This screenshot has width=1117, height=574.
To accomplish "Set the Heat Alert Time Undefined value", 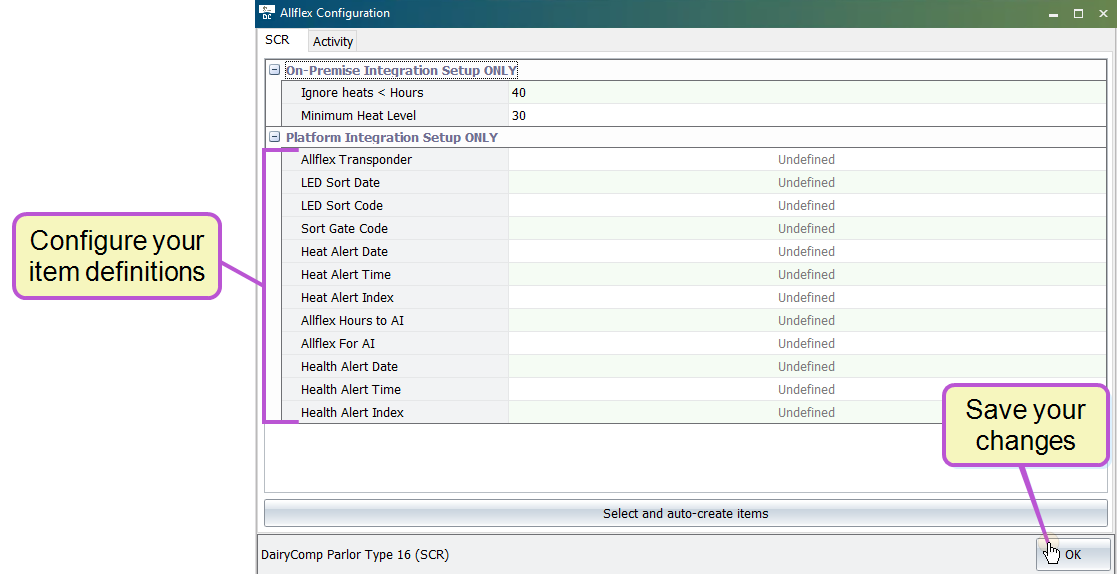I will (808, 274).
